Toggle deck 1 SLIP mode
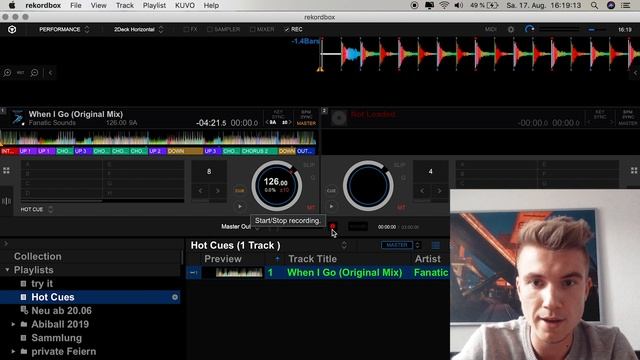This screenshot has width=640, height=360. point(309,165)
